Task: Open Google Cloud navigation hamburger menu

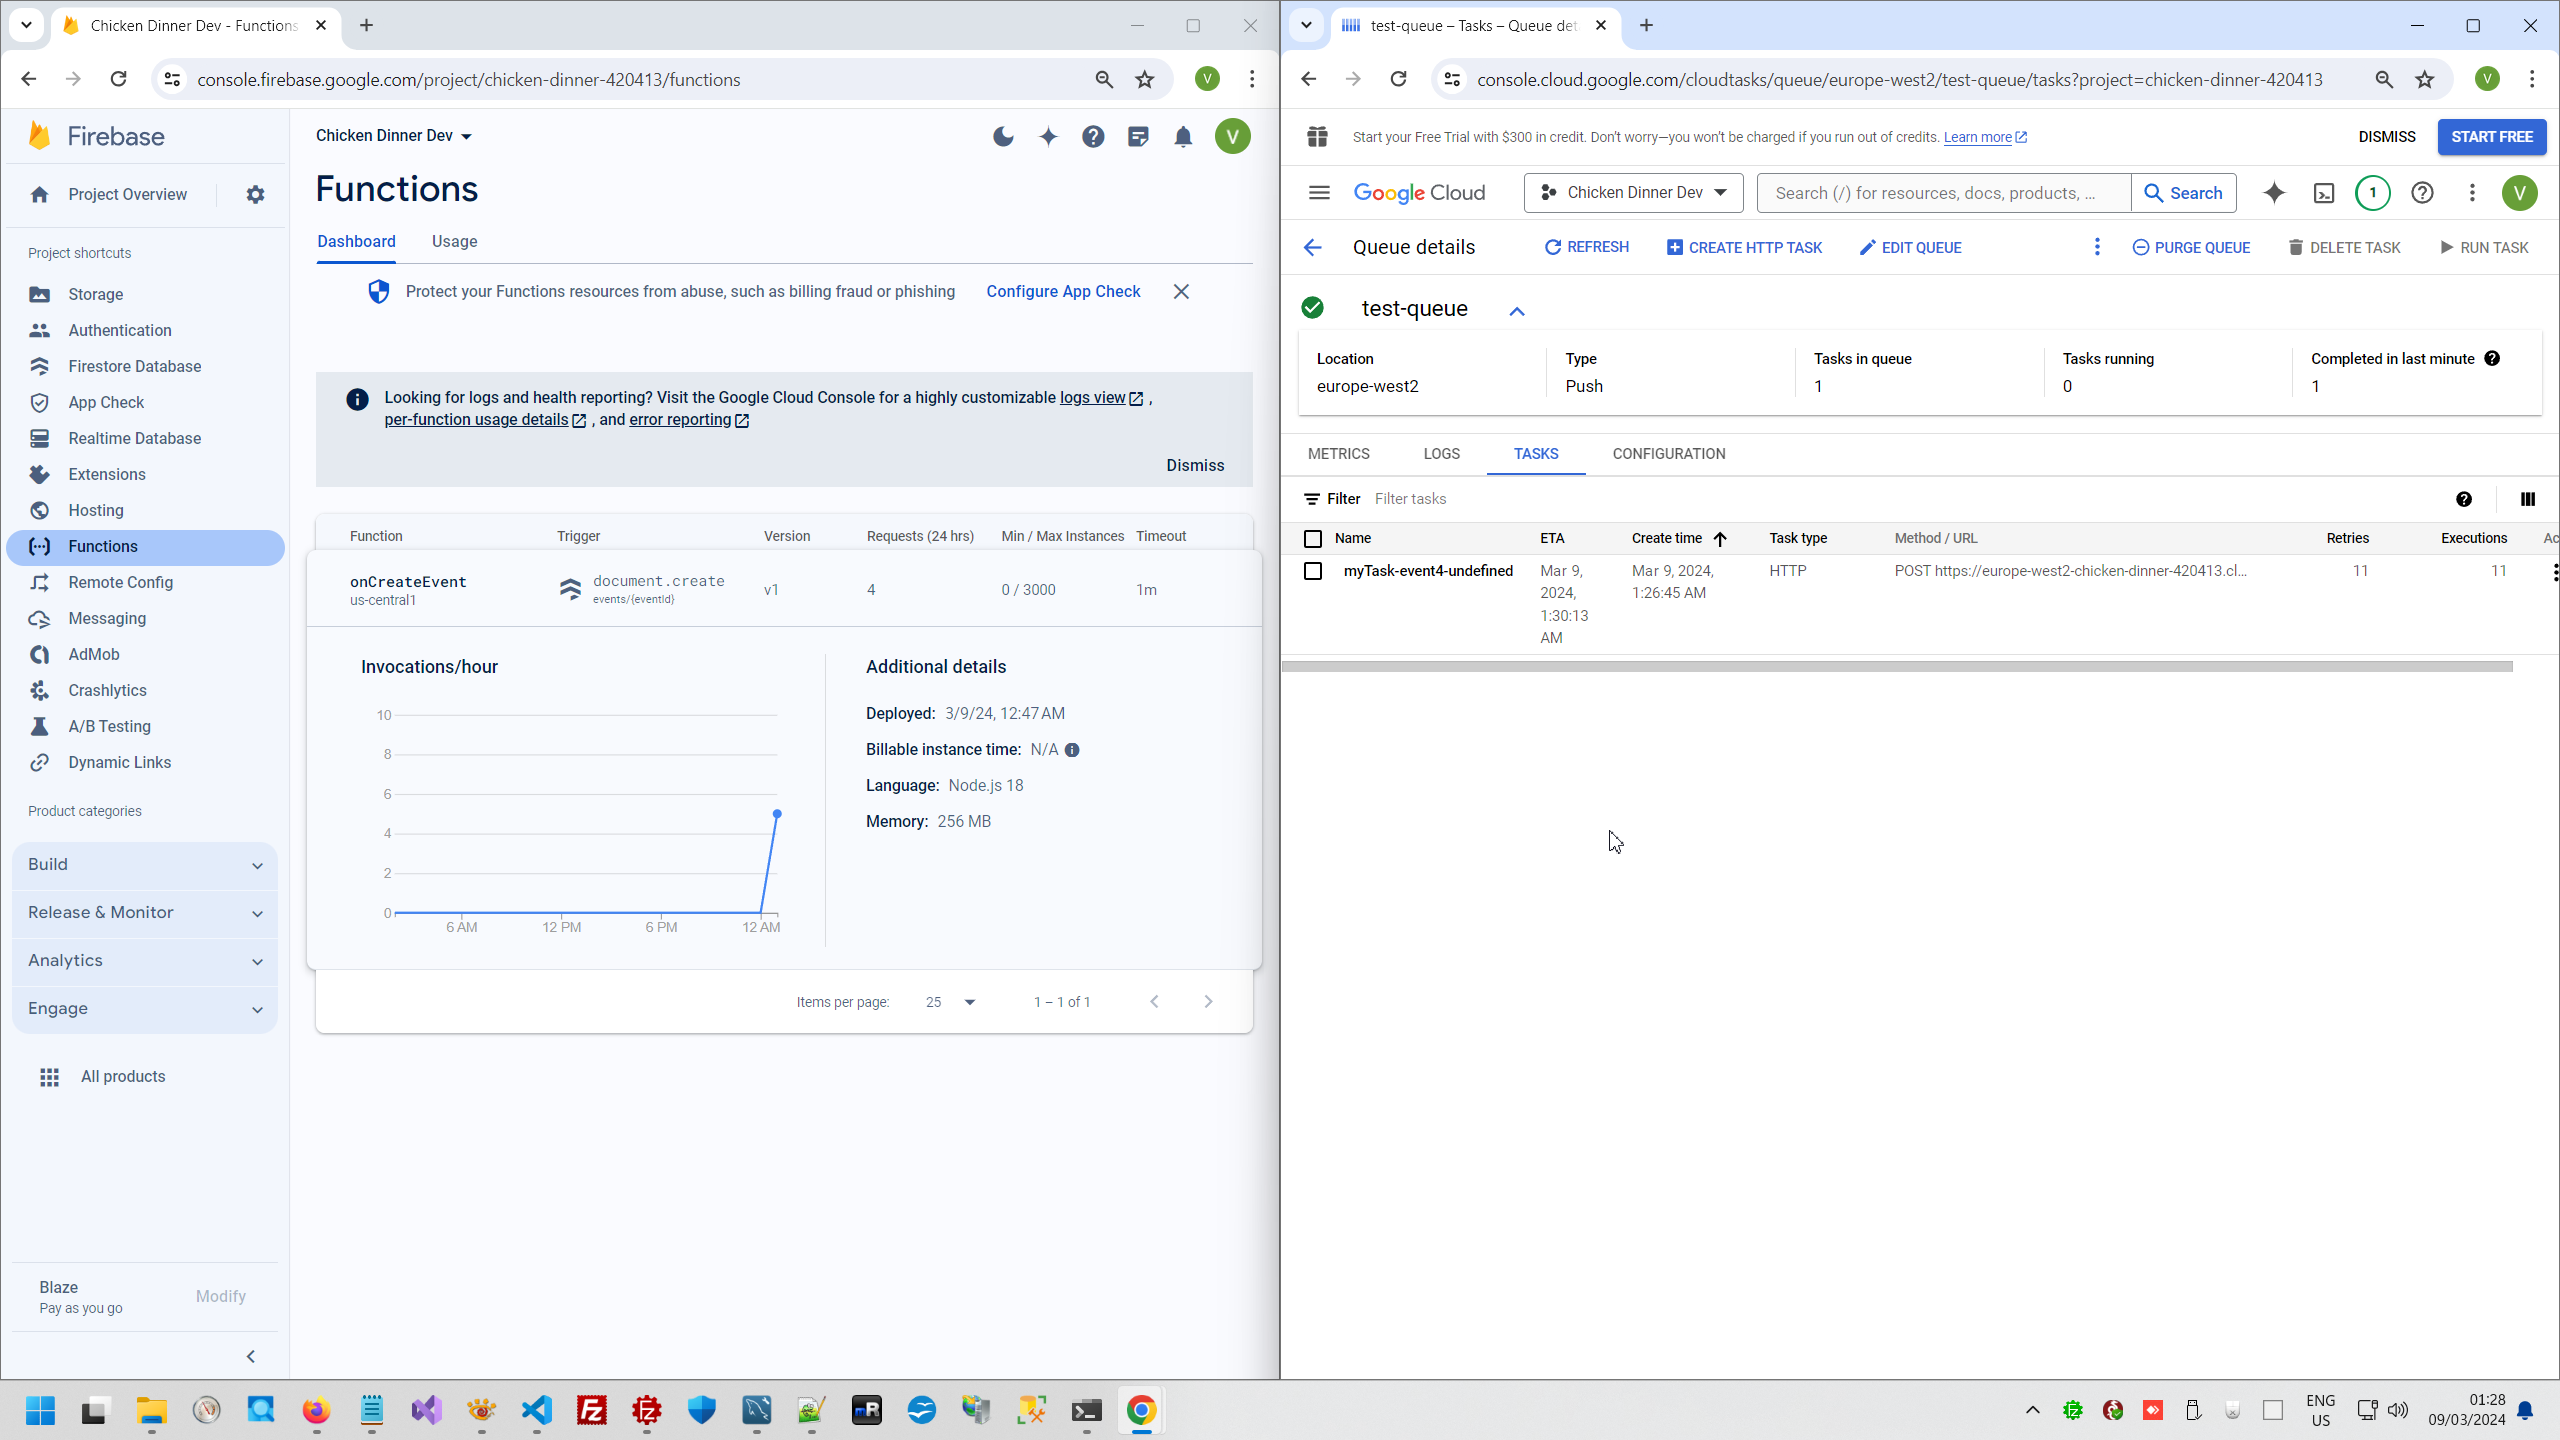Action: pyautogui.click(x=1319, y=193)
